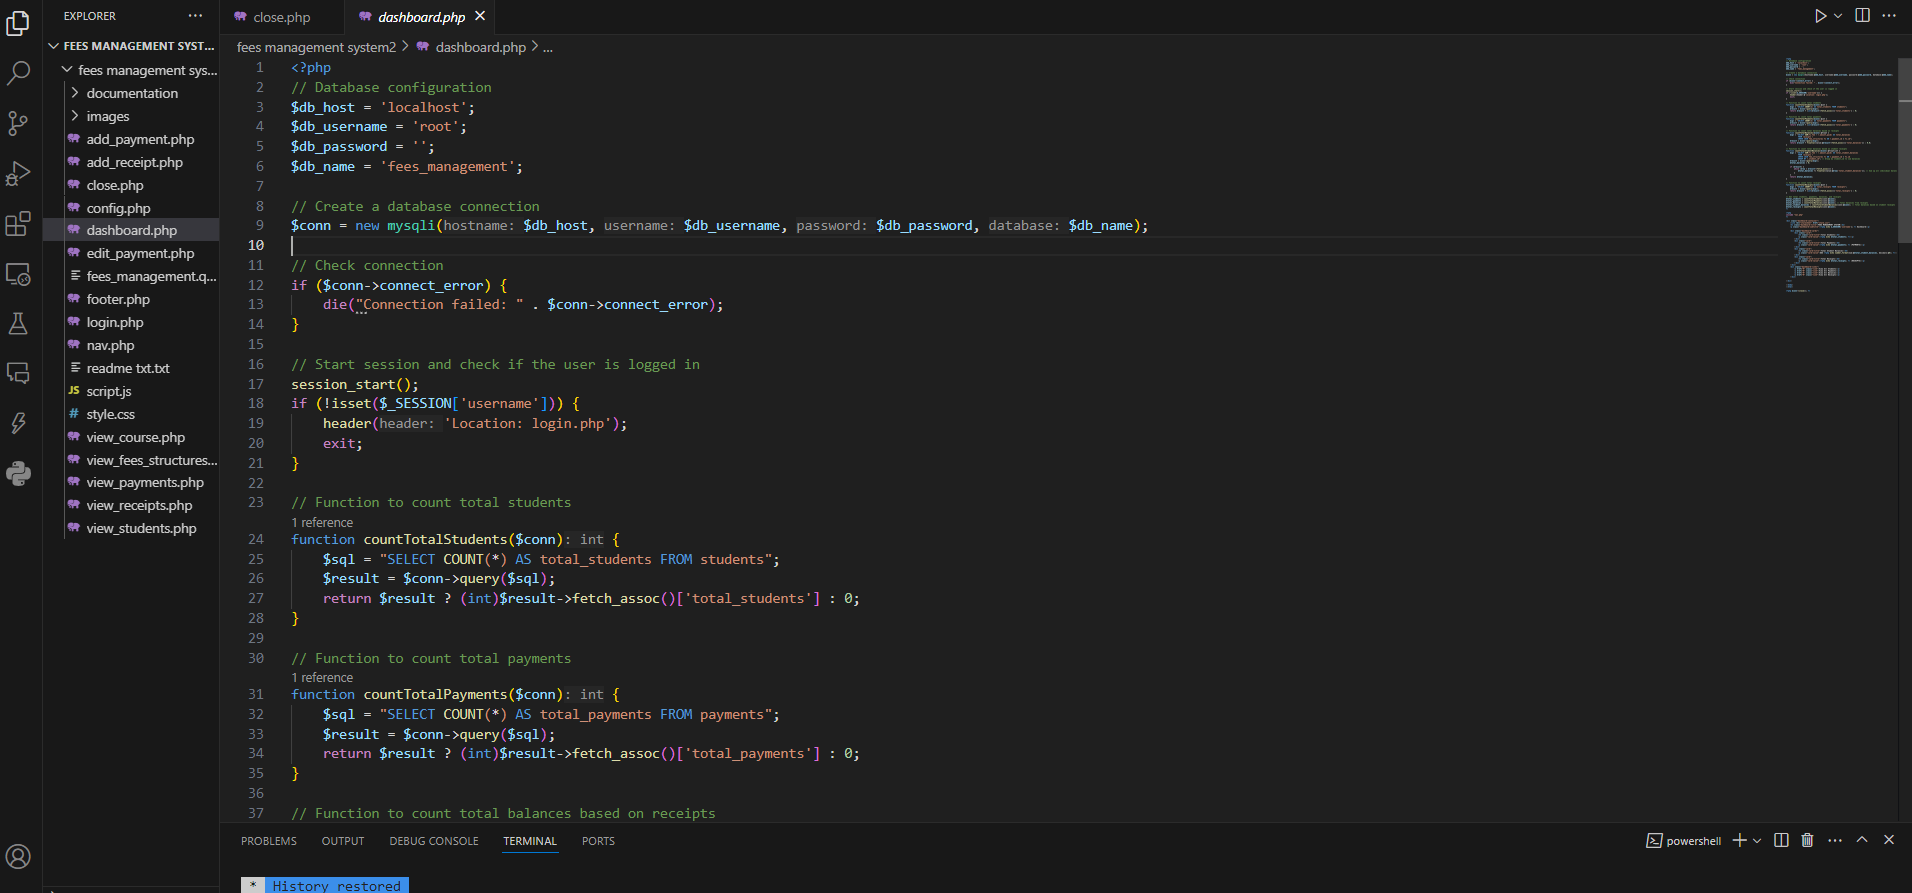1912x893 pixels.
Task: Open footer.php in the explorer
Action: [x=131, y=299]
